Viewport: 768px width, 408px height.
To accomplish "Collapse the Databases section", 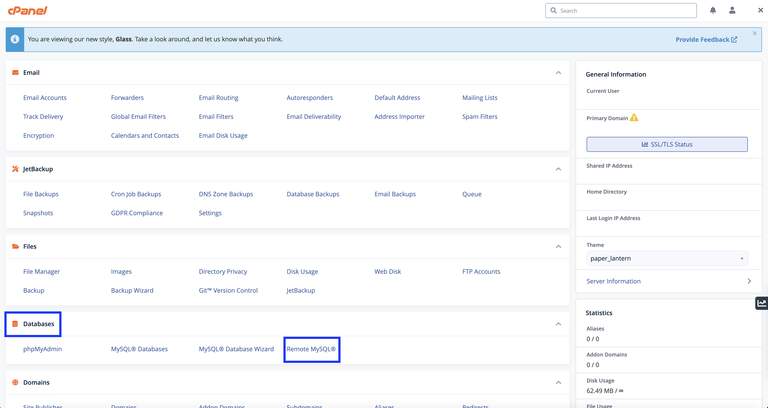I will tap(558, 324).
